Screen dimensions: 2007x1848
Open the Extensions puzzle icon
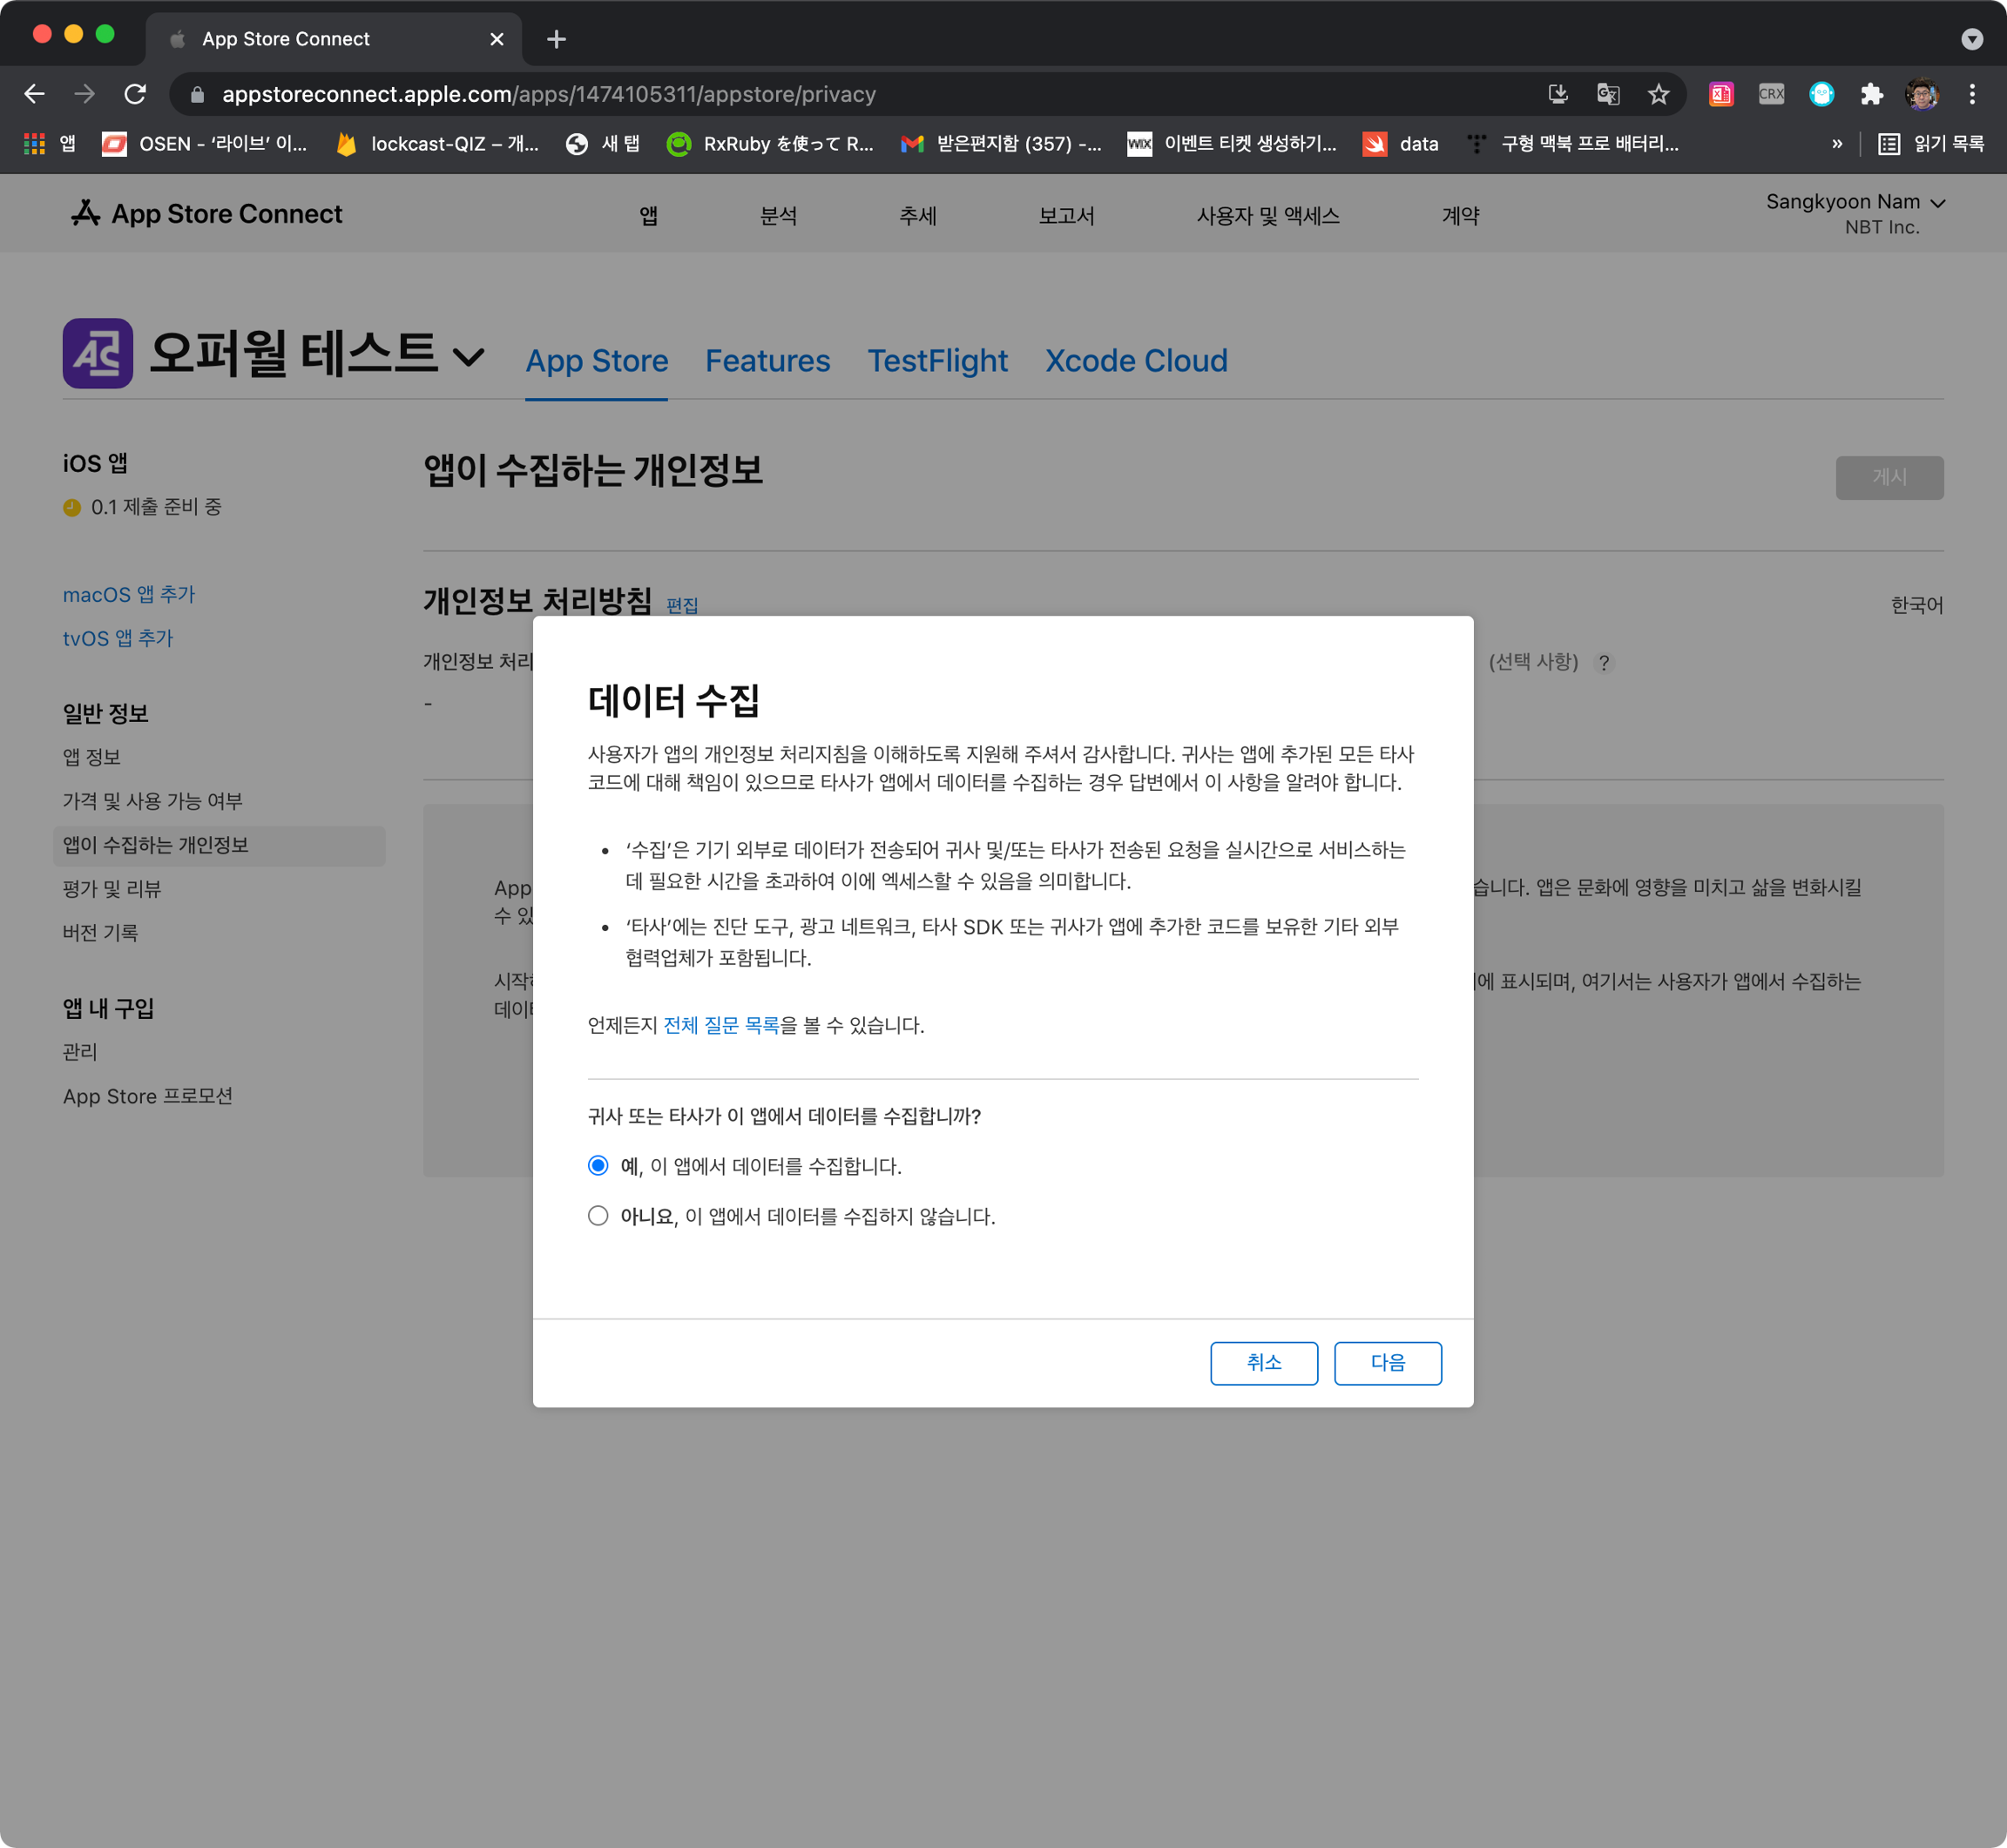click(x=1871, y=94)
